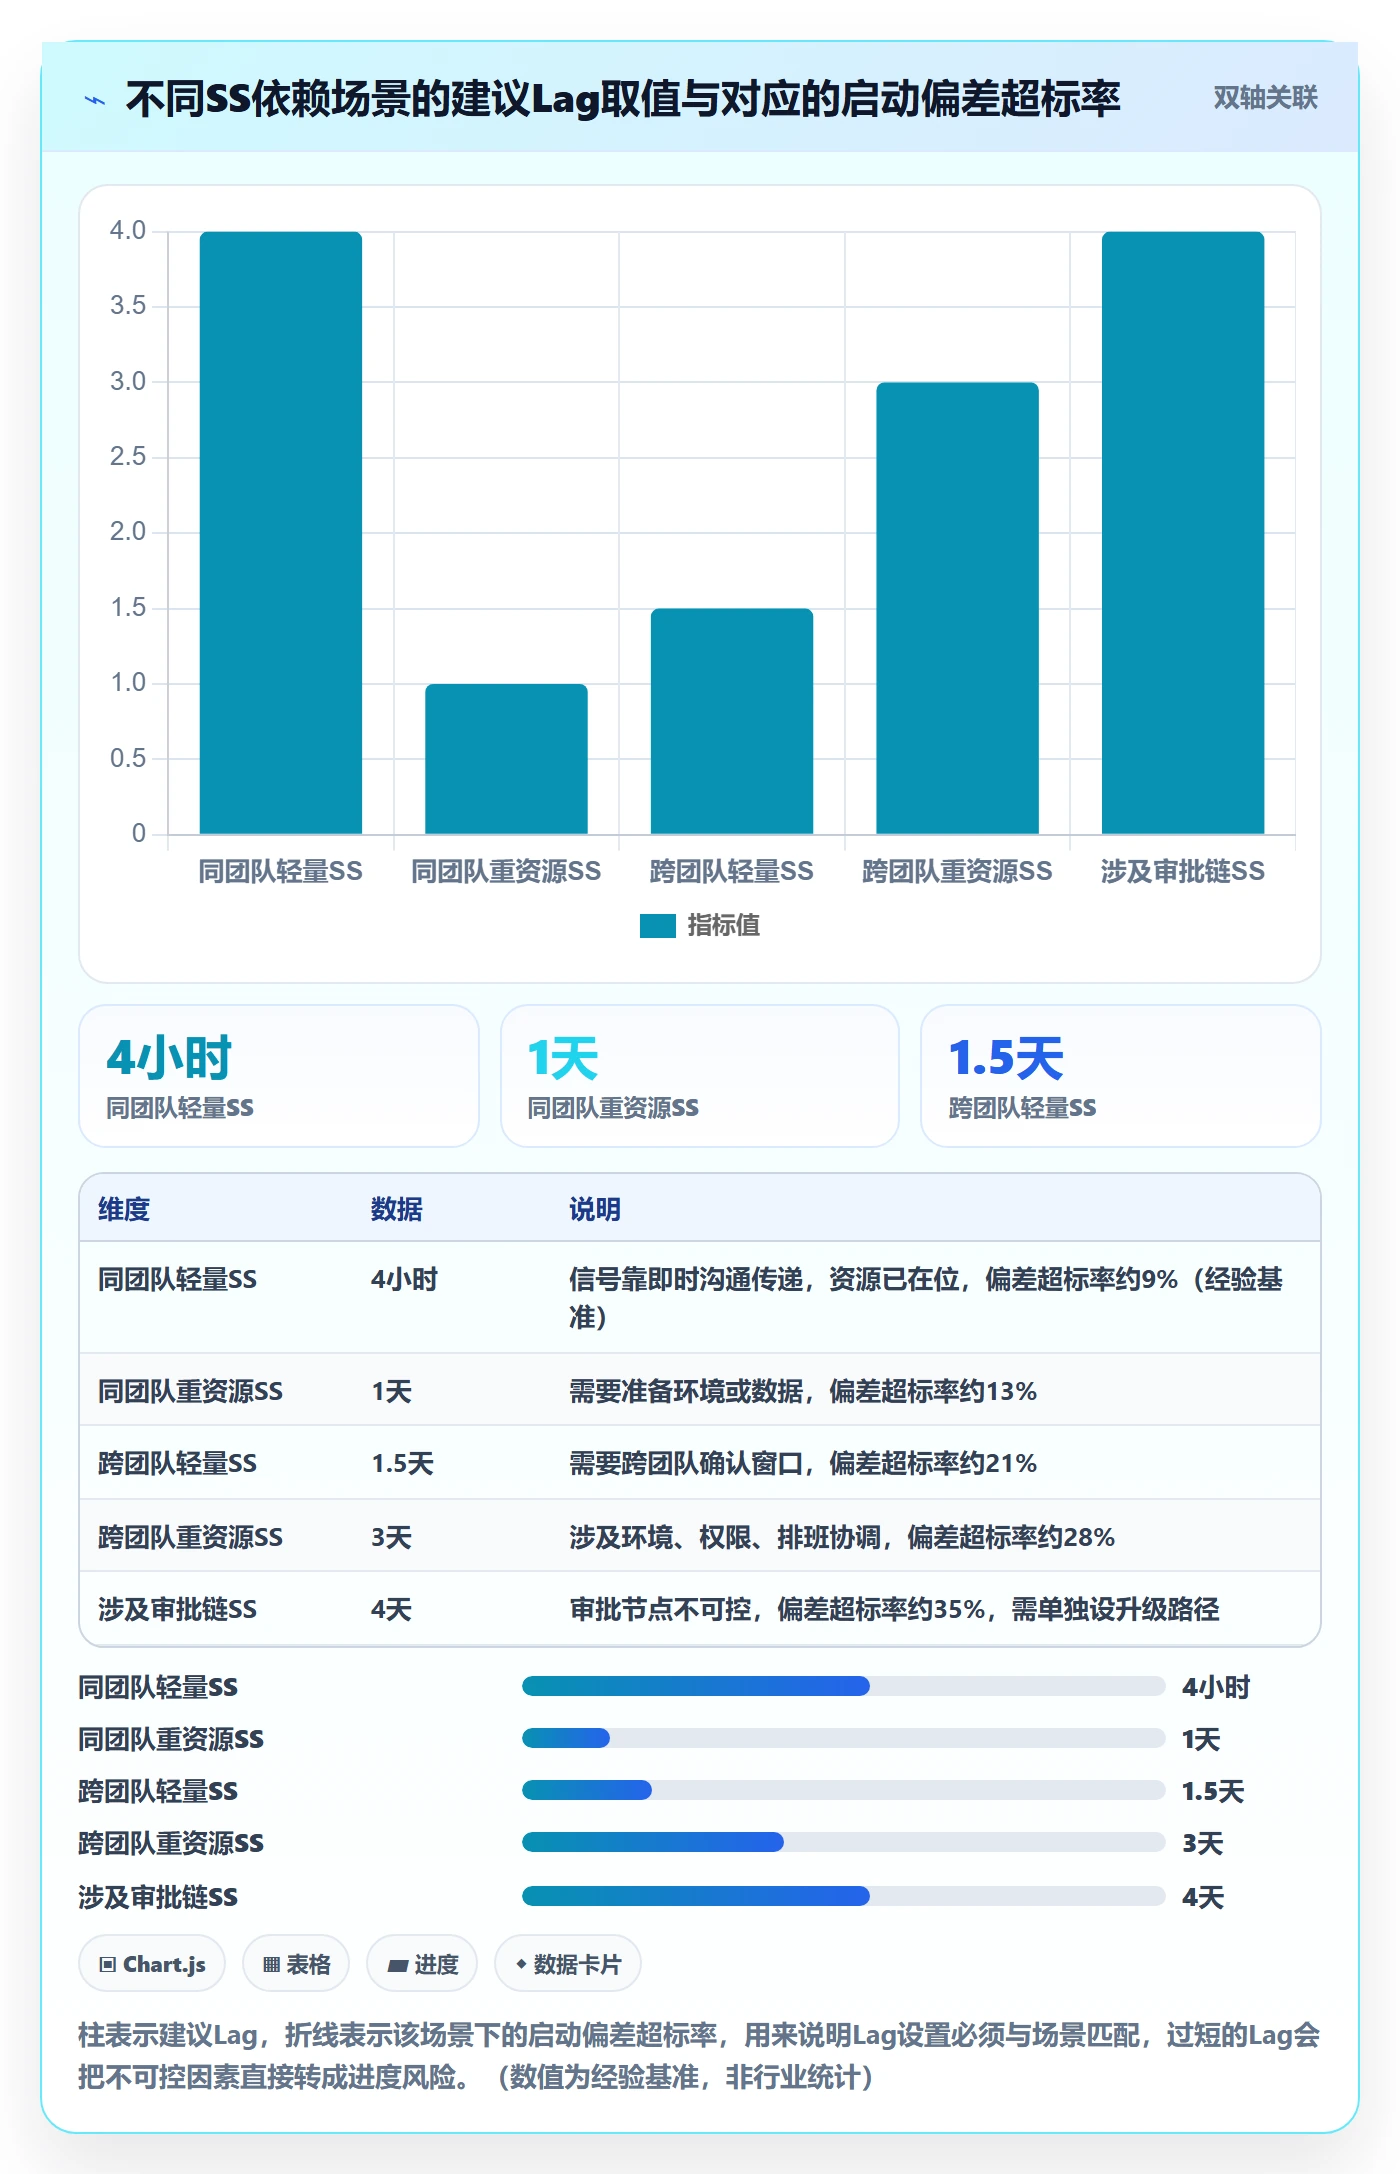Click the 数据 column header
Image resolution: width=1400 pixels, height=2174 pixels.
point(396,1209)
